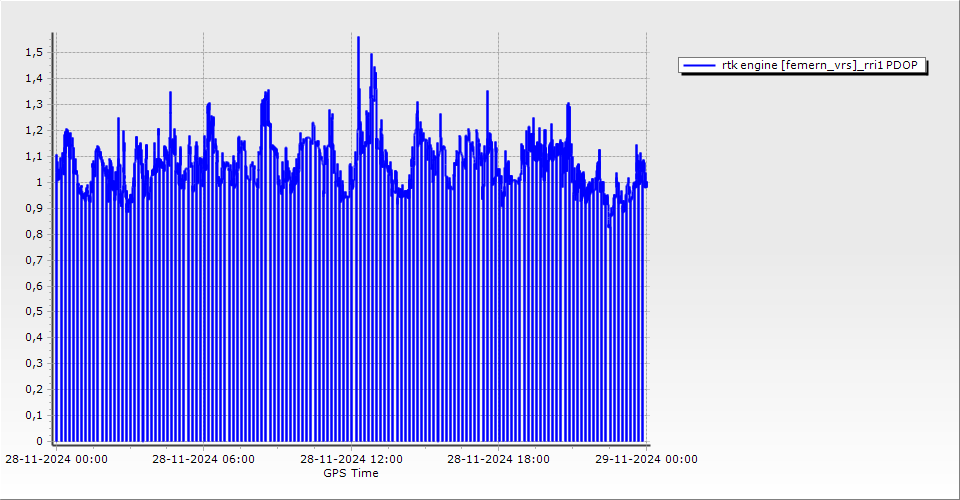Click the '28-11-2024 12:00' x-axis label
The height and width of the screenshot is (500, 960).
pyautogui.click(x=352, y=460)
